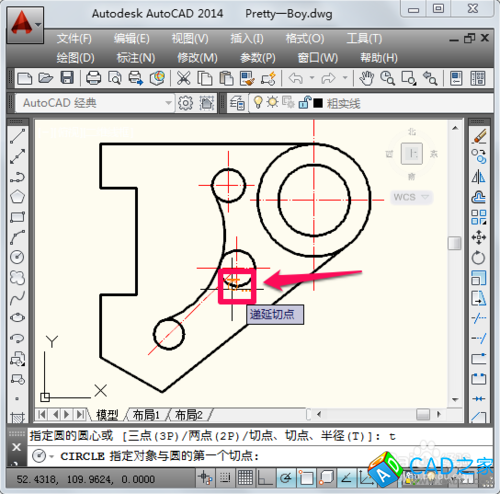Toggle grid display in status bar
The image size is (500, 494).
click(x=245, y=479)
